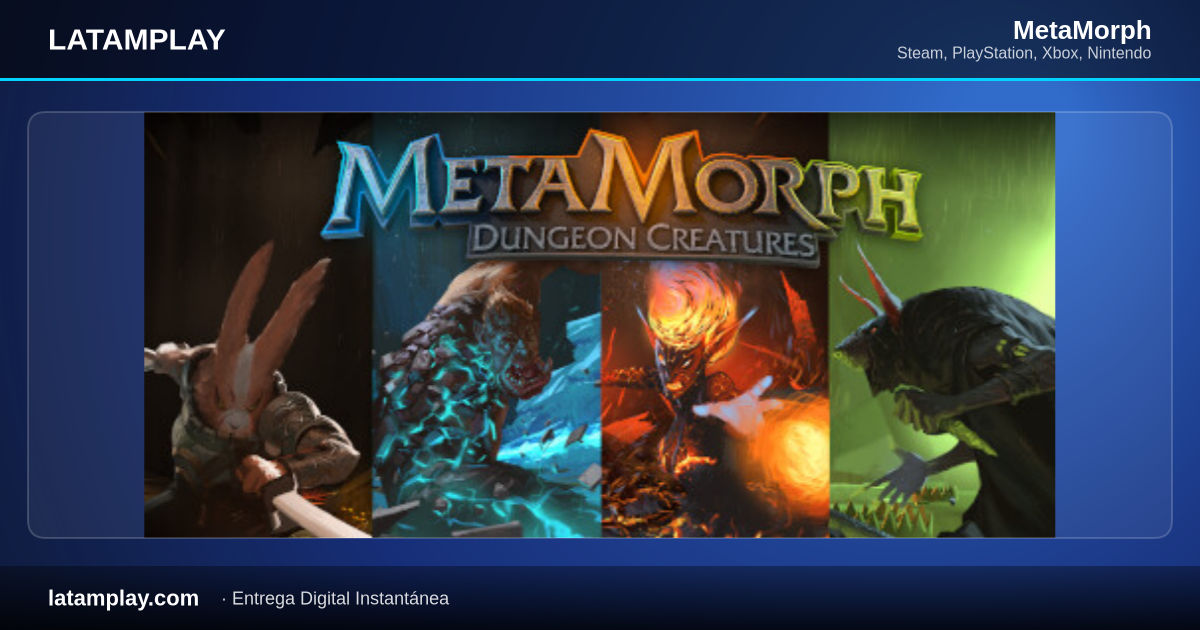This screenshot has height=630, width=1200.
Task: Click the 'Dungeon Creatures' subtitle on banner
Action: [x=642, y=240]
